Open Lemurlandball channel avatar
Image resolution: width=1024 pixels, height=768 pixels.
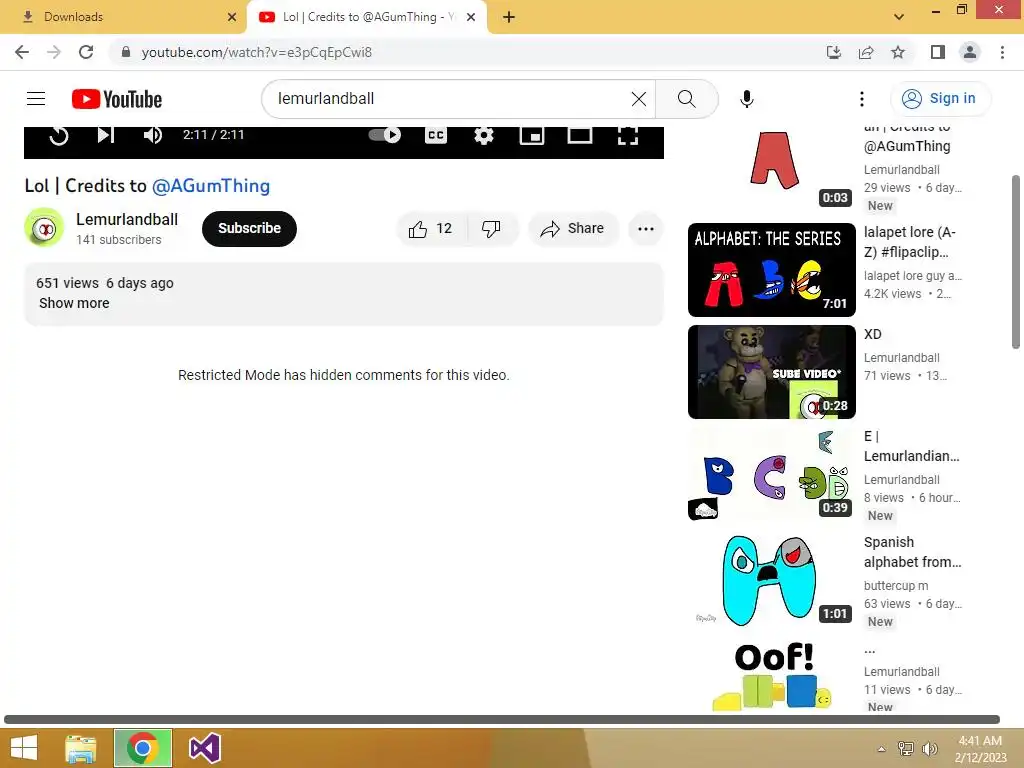coord(44,229)
